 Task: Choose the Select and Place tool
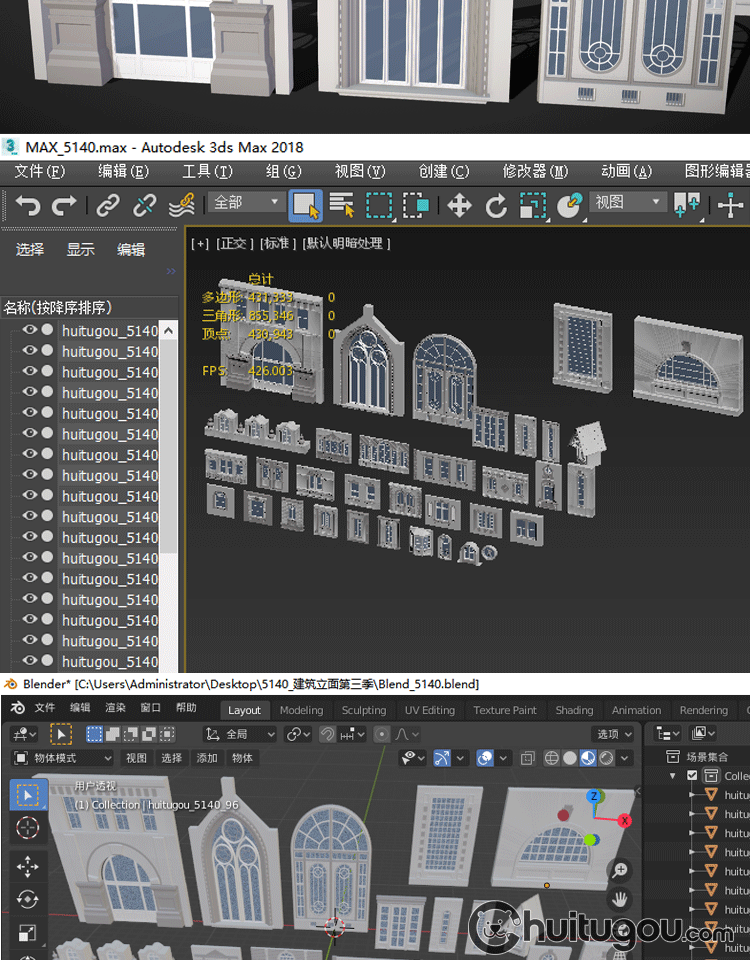point(569,205)
